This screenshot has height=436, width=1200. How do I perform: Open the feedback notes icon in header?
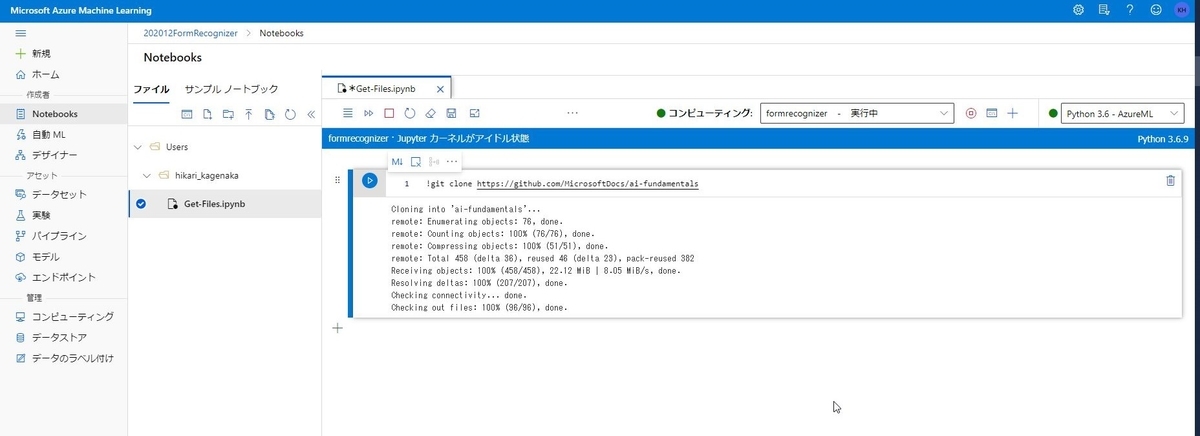point(1104,9)
